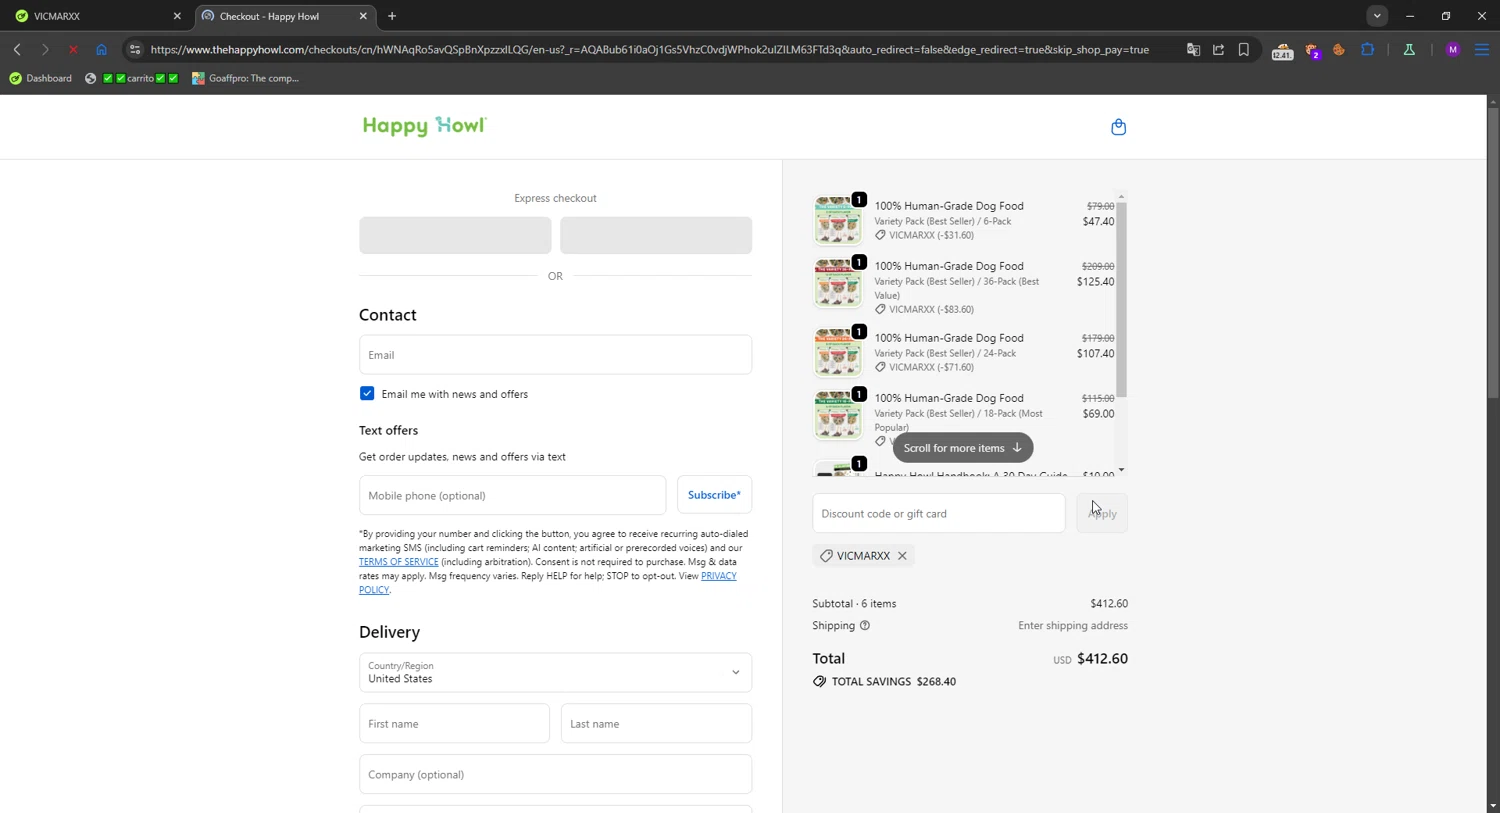
Task: Open site information icon in address bar
Action: coord(135,49)
